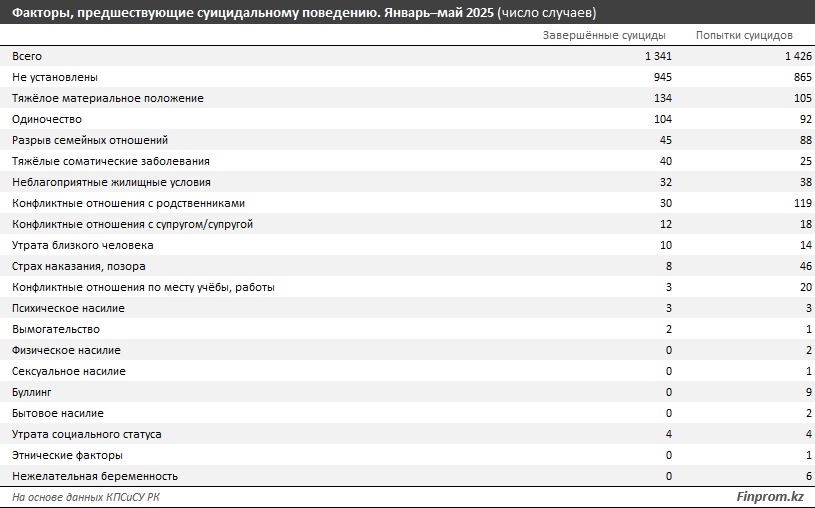Click value 30 for конфликты с родственниками
The height and width of the screenshot is (508, 815).
click(x=666, y=203)
